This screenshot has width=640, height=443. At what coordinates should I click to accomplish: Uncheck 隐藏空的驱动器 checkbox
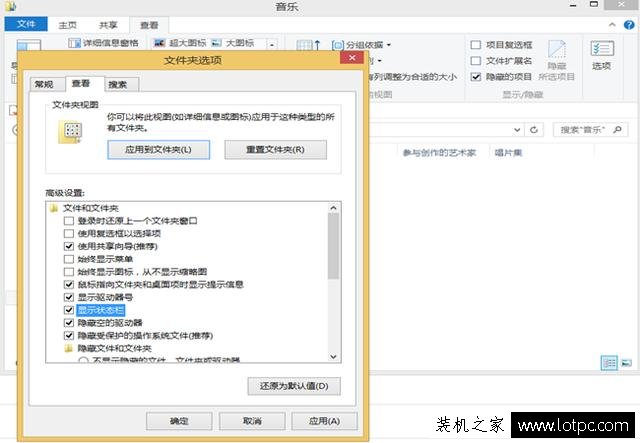[x=69, y=323]
